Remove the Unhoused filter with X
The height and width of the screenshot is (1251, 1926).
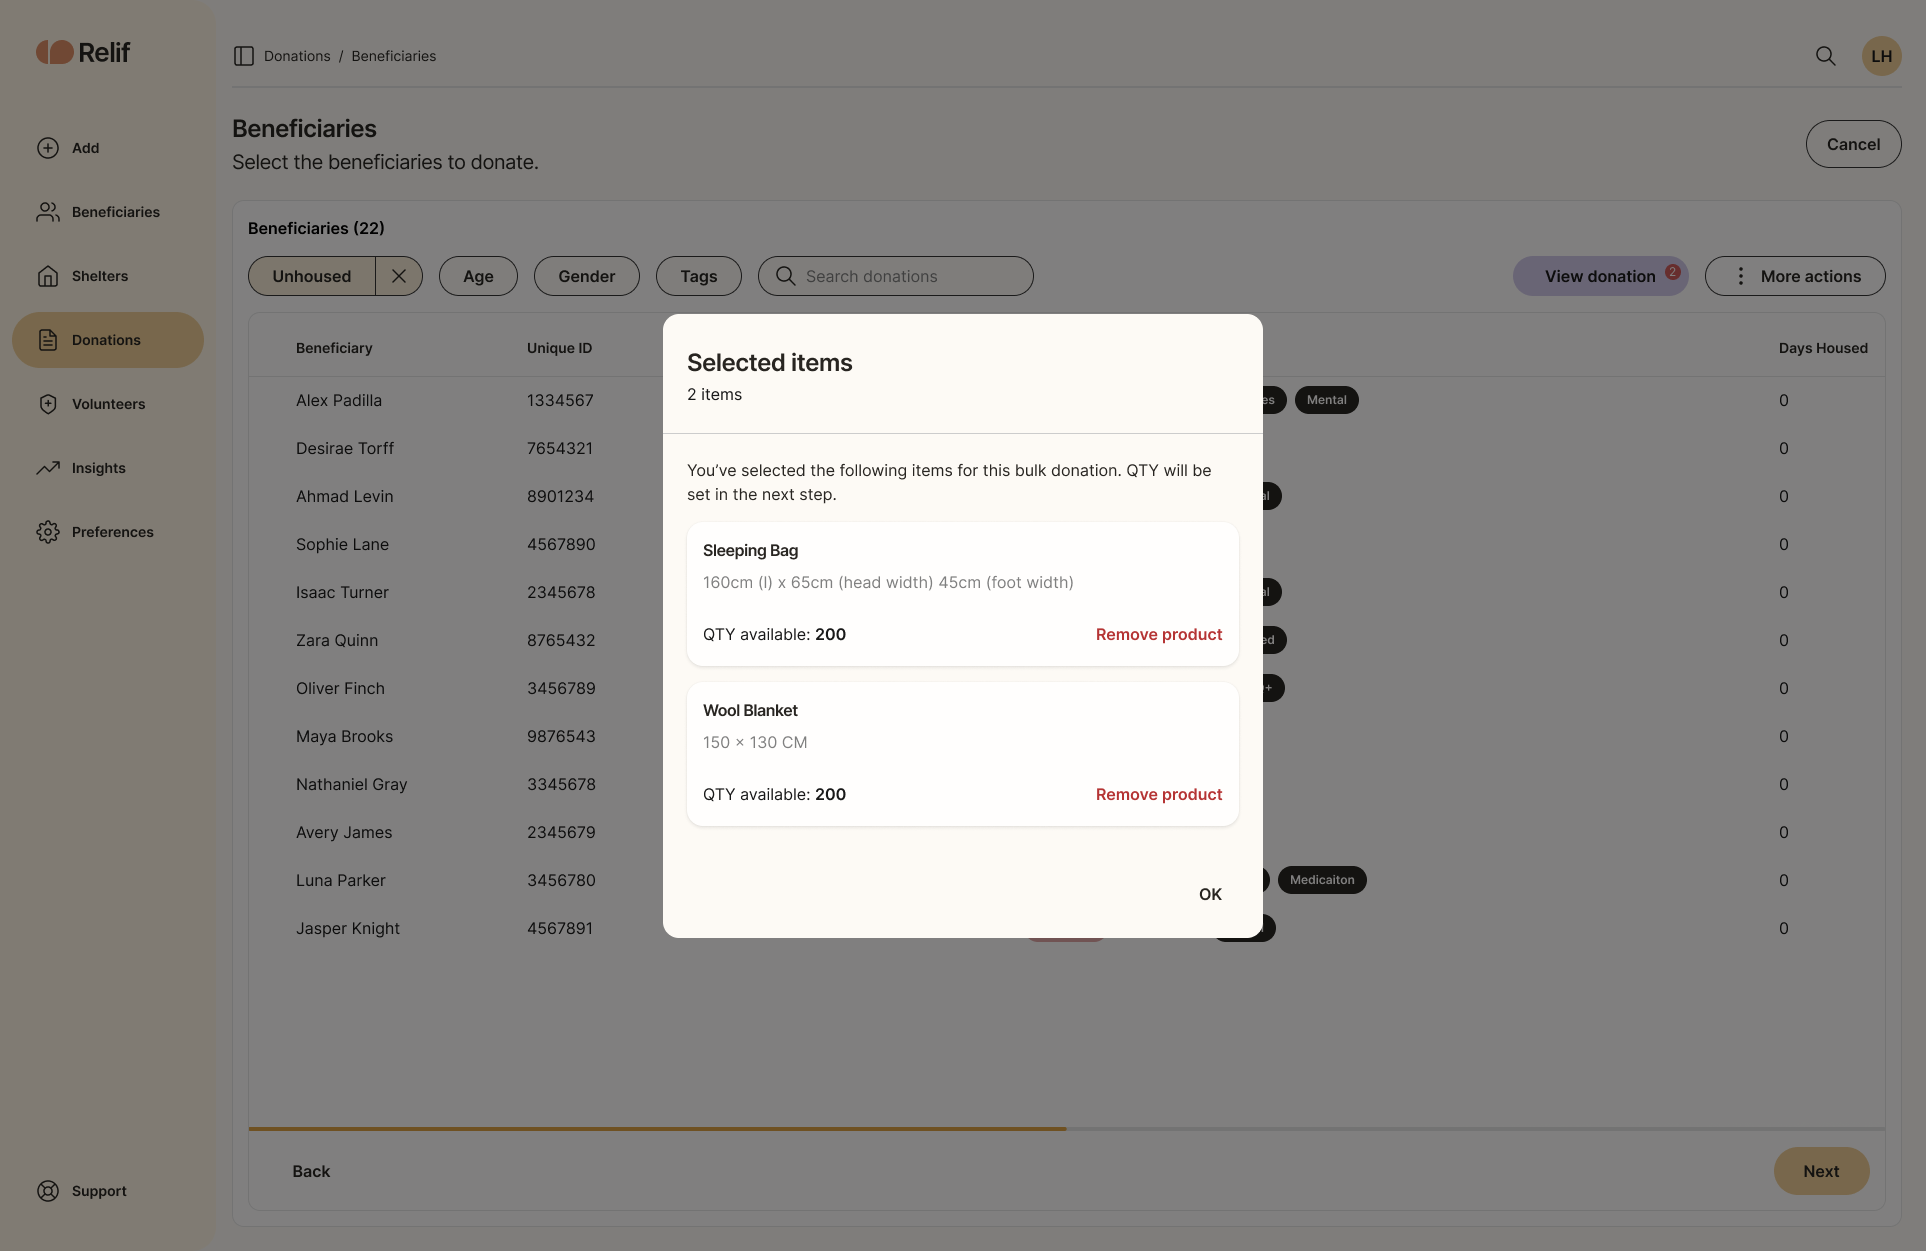pos(399,276)
